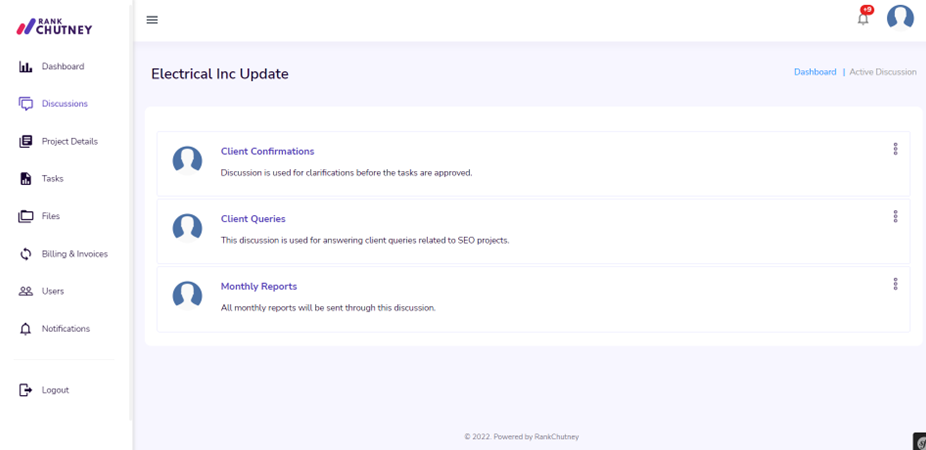
Task: Toggle the hamburger sidebar menu
Action: [152, 20]
